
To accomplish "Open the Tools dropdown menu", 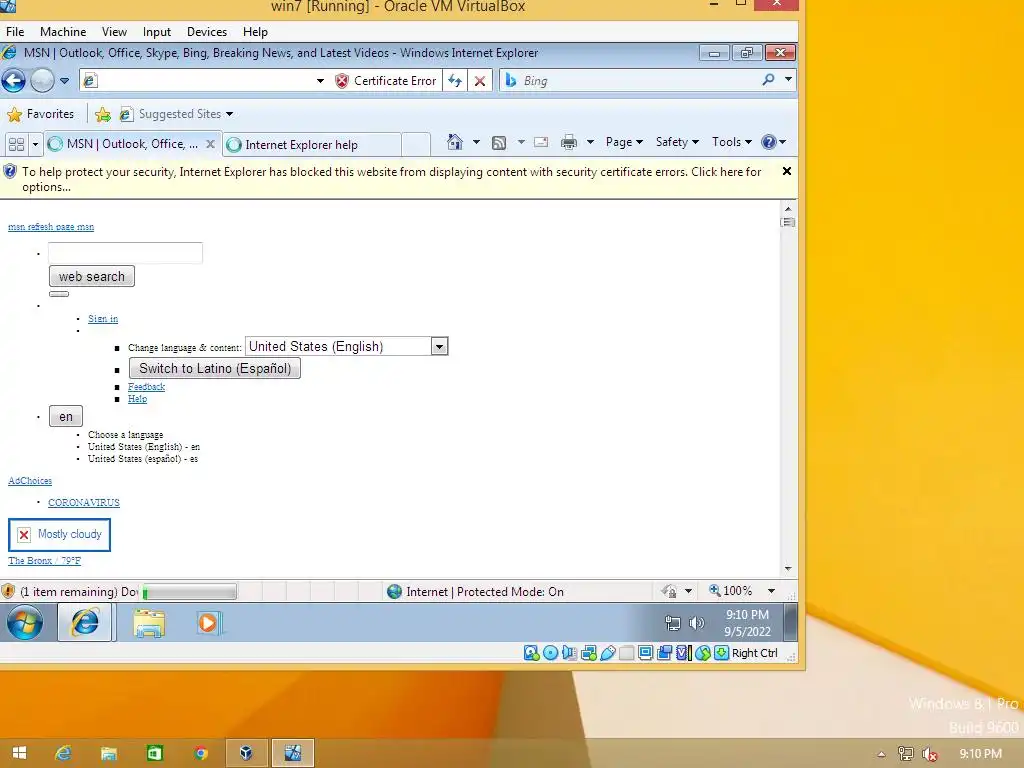I will pyautogui.click(x=732, y=142).
